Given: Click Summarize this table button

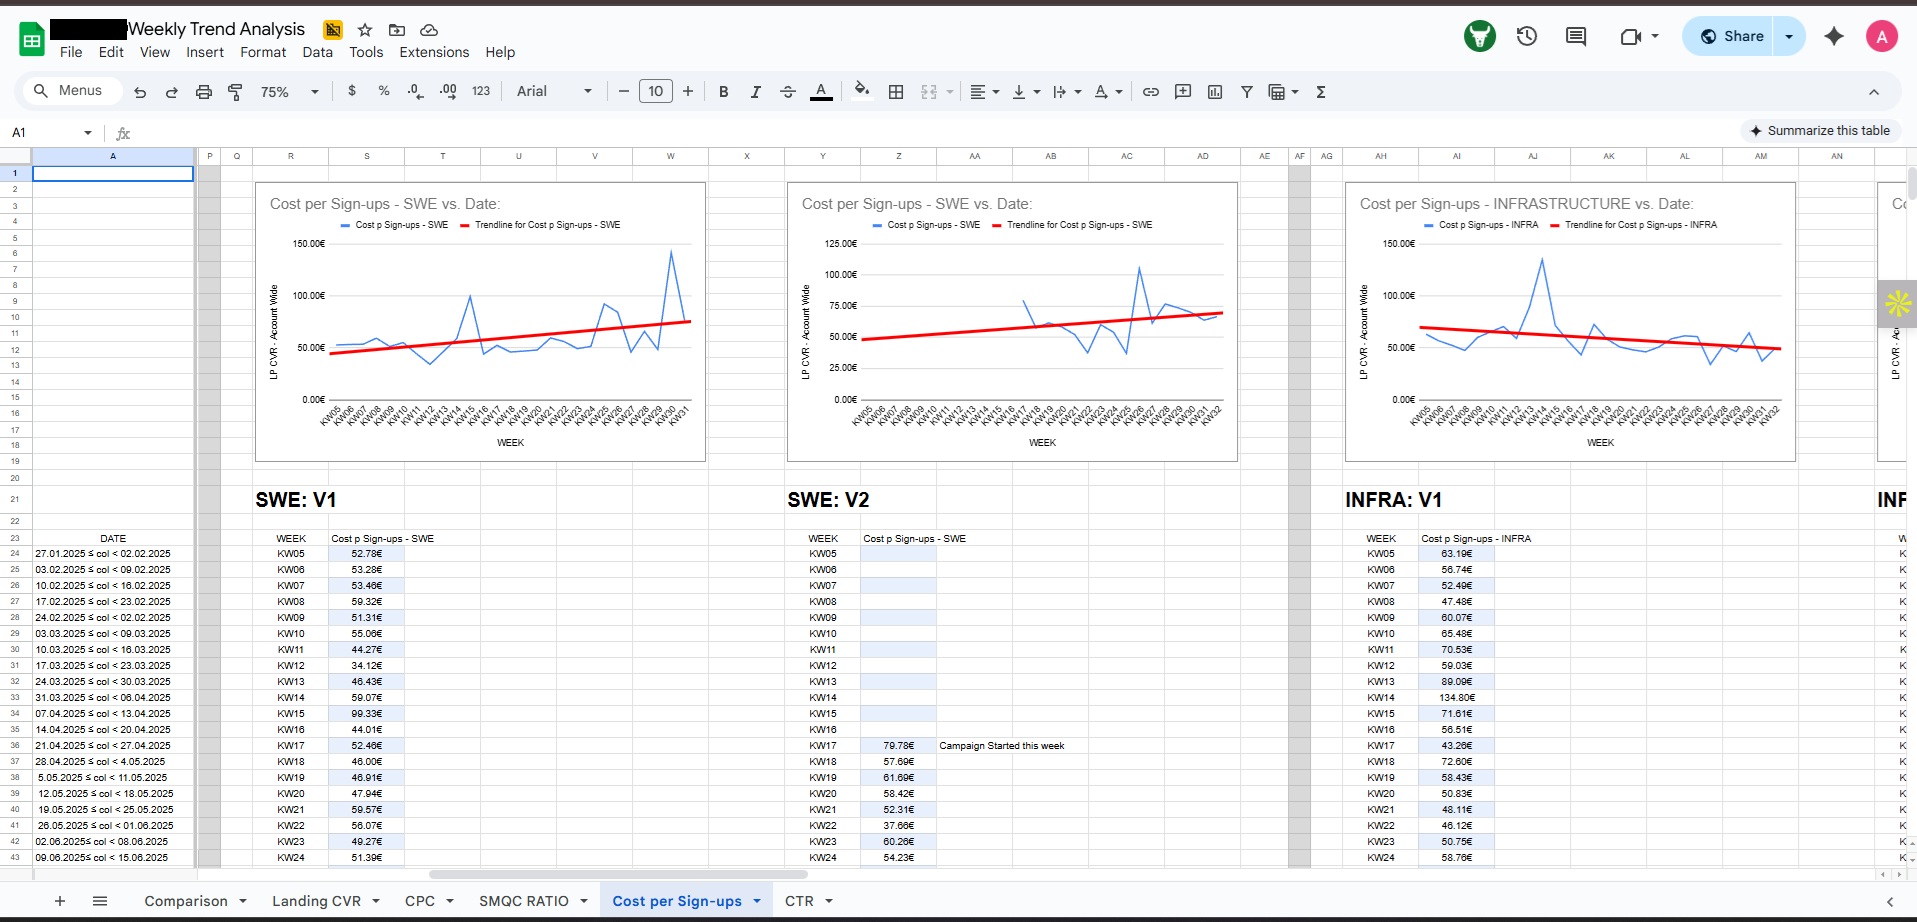Looking at the screenshot, I should tap(1818, 131).
